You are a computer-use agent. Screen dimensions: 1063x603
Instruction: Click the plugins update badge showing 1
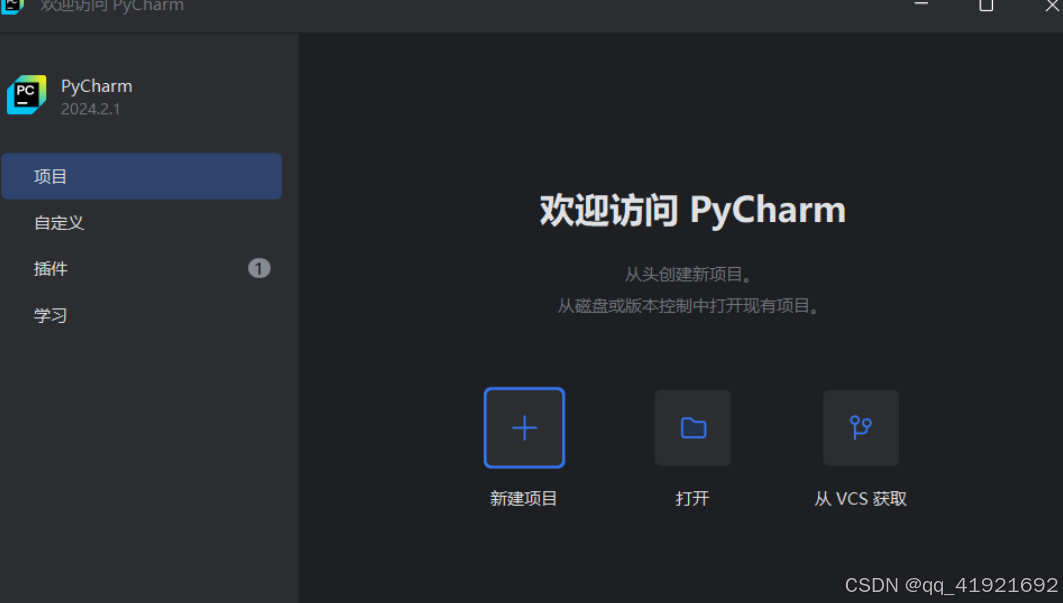[259, 269]
